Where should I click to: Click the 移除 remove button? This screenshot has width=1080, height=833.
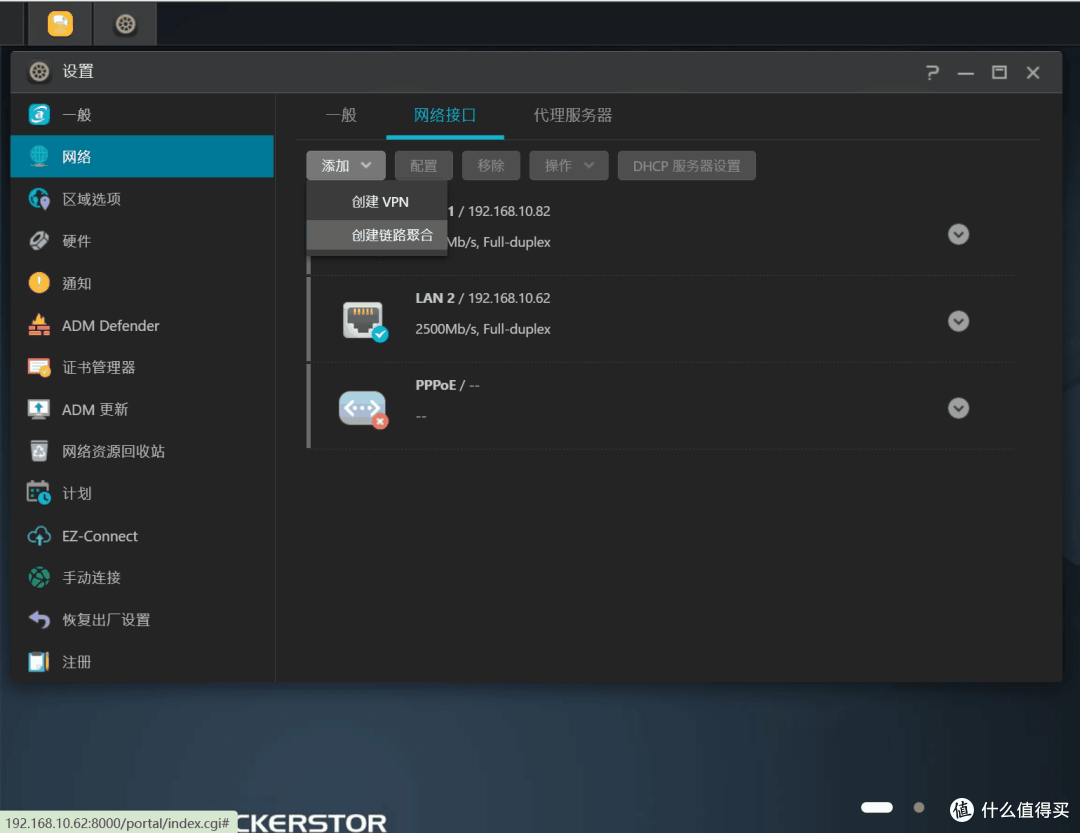(491, 166)
